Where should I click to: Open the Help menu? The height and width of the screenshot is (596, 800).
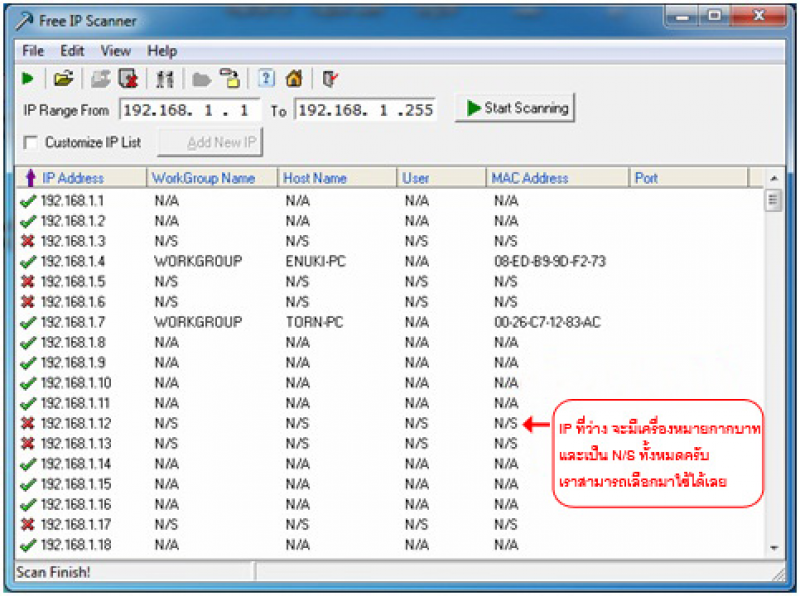(162, 51)
